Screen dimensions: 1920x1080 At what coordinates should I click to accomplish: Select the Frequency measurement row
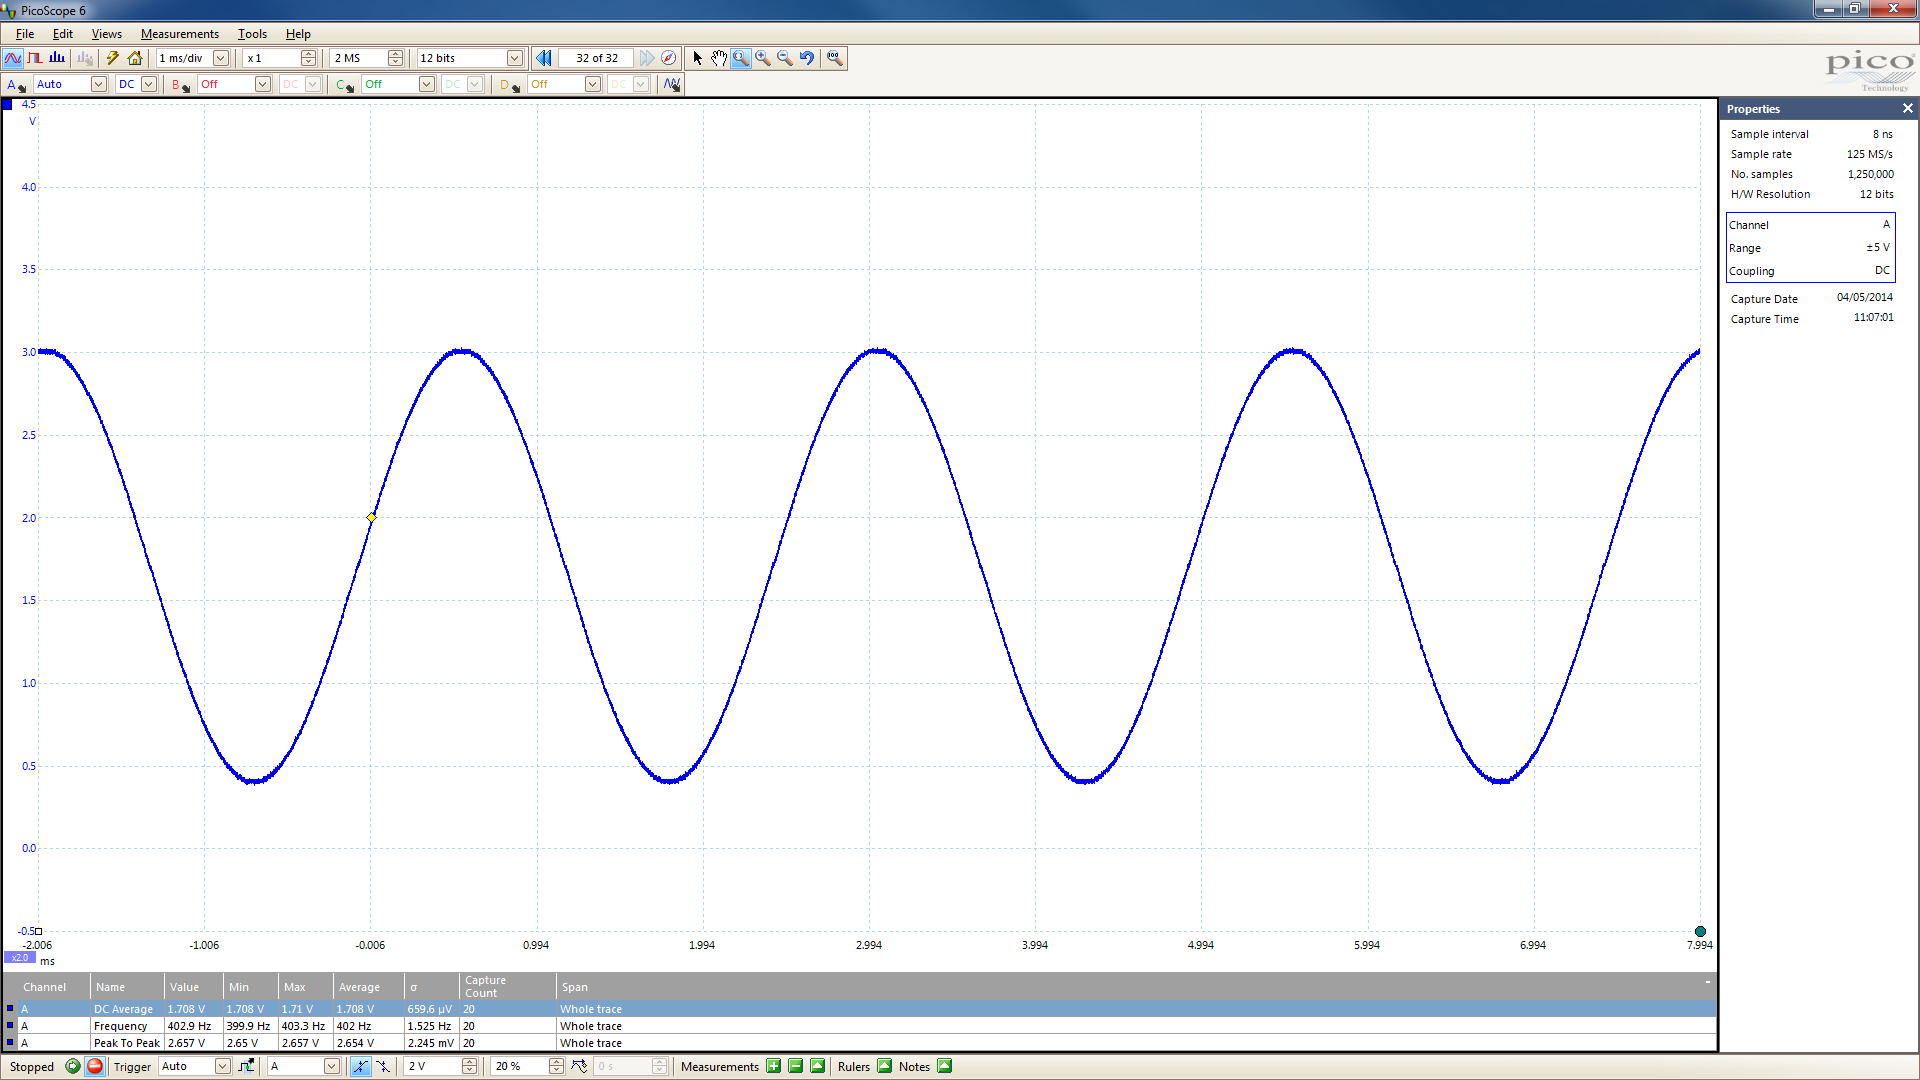(860, 1026)
